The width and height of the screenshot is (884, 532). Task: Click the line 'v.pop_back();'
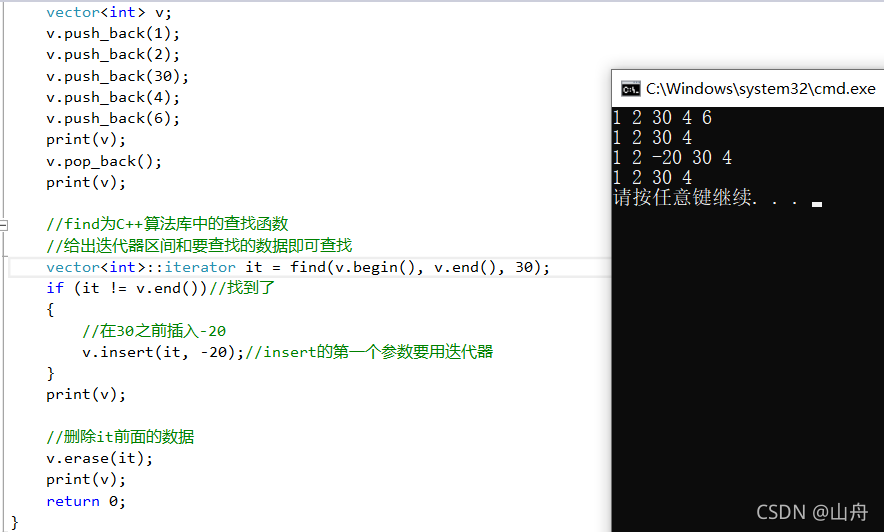[x=104, y=162]
